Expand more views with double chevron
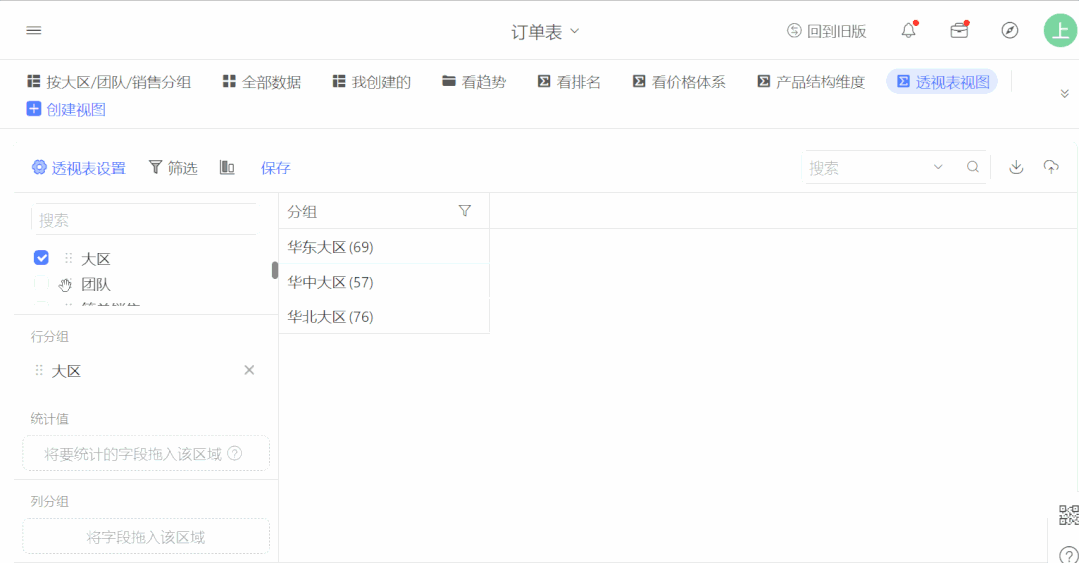1079x563 pixels. (x=1064, y=94)
